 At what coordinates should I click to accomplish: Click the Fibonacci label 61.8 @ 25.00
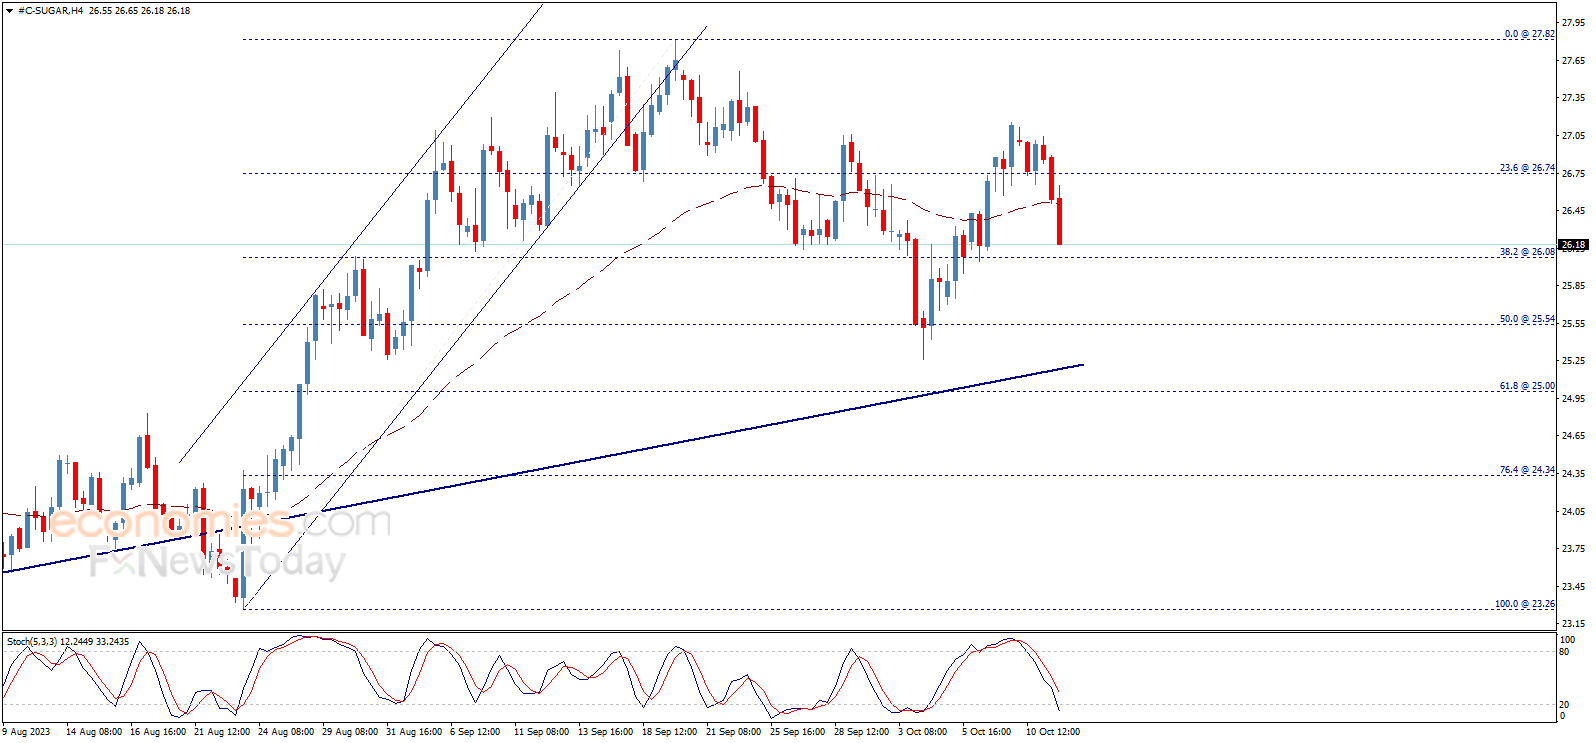(x=1527, y=386)
